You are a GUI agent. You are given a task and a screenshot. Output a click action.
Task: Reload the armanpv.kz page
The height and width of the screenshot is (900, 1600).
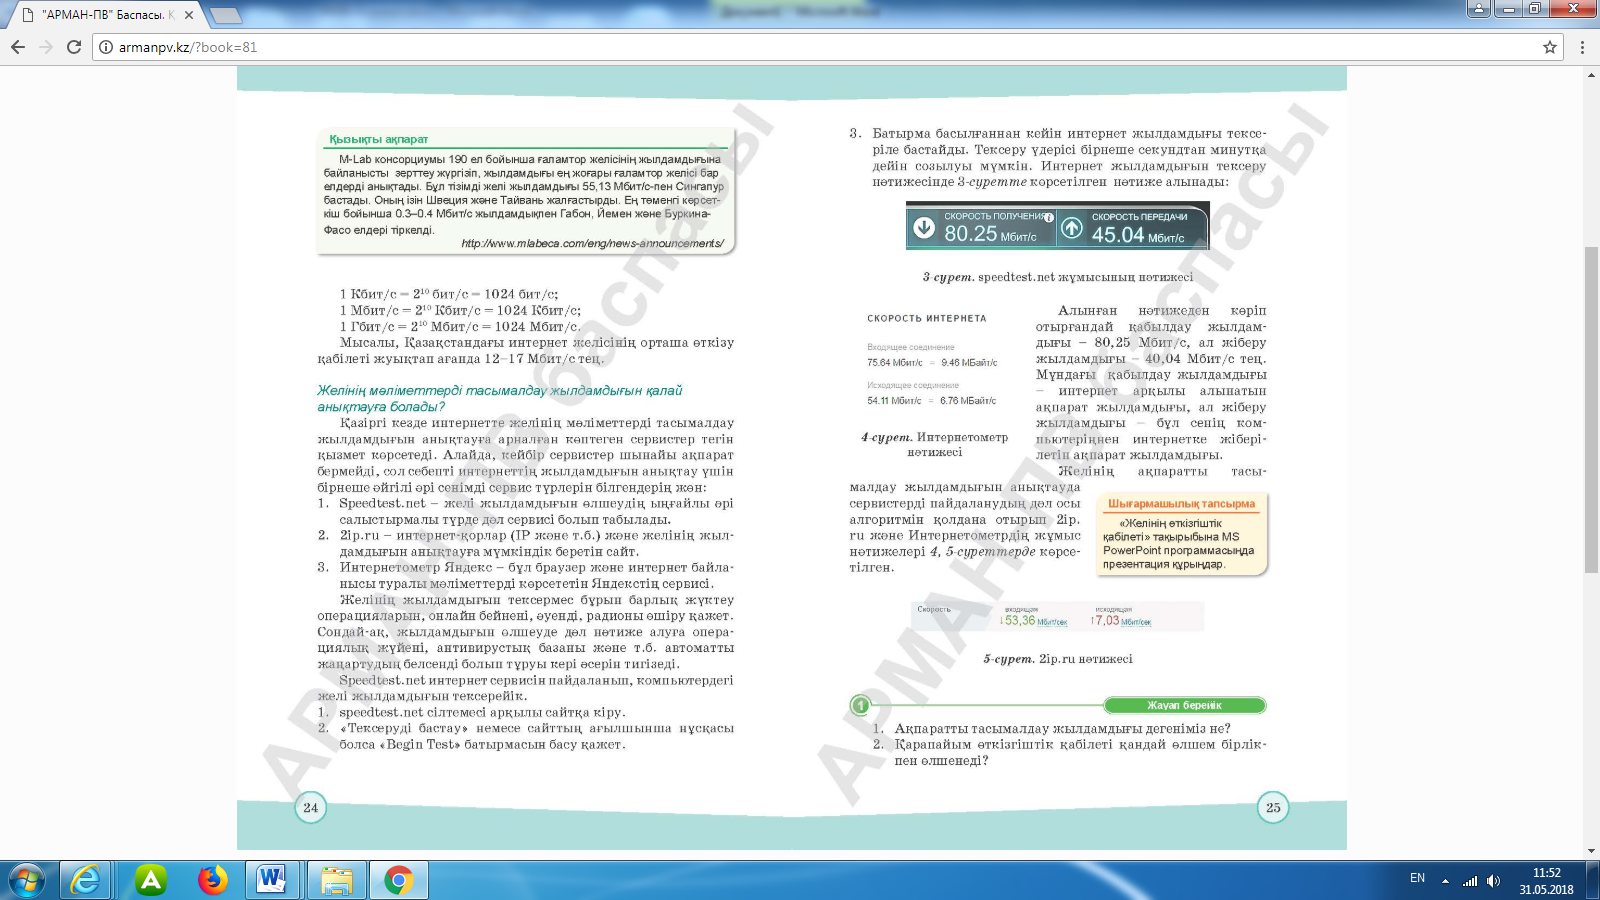pos(74,47)
